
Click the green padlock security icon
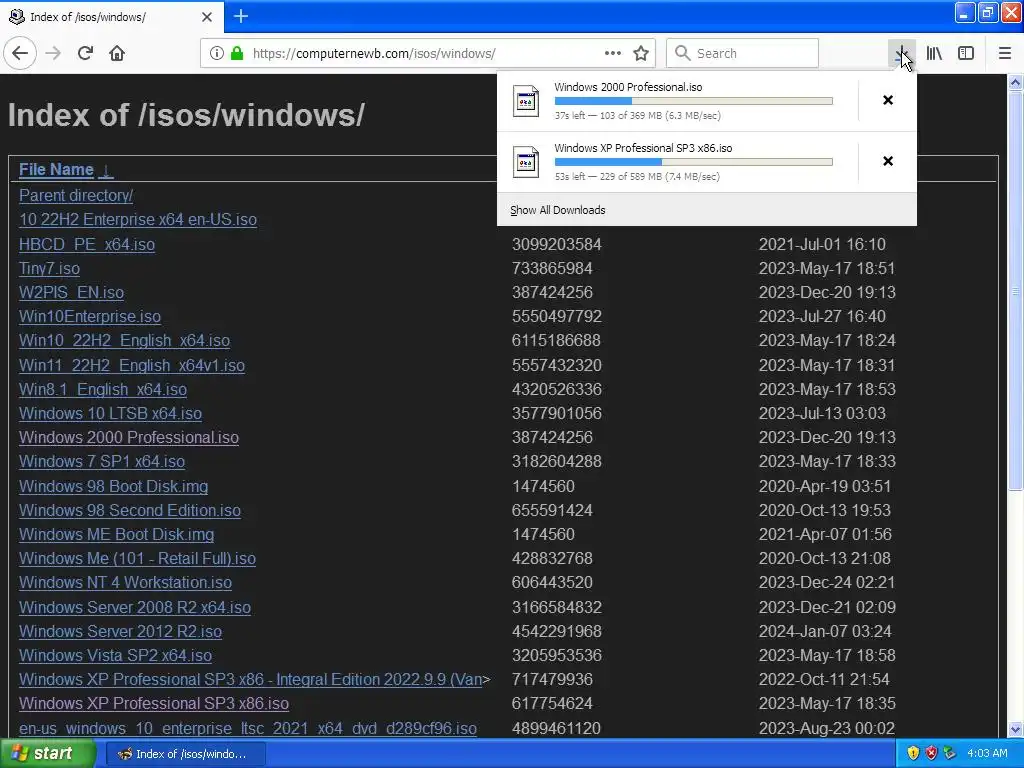(x=237, y=53)
